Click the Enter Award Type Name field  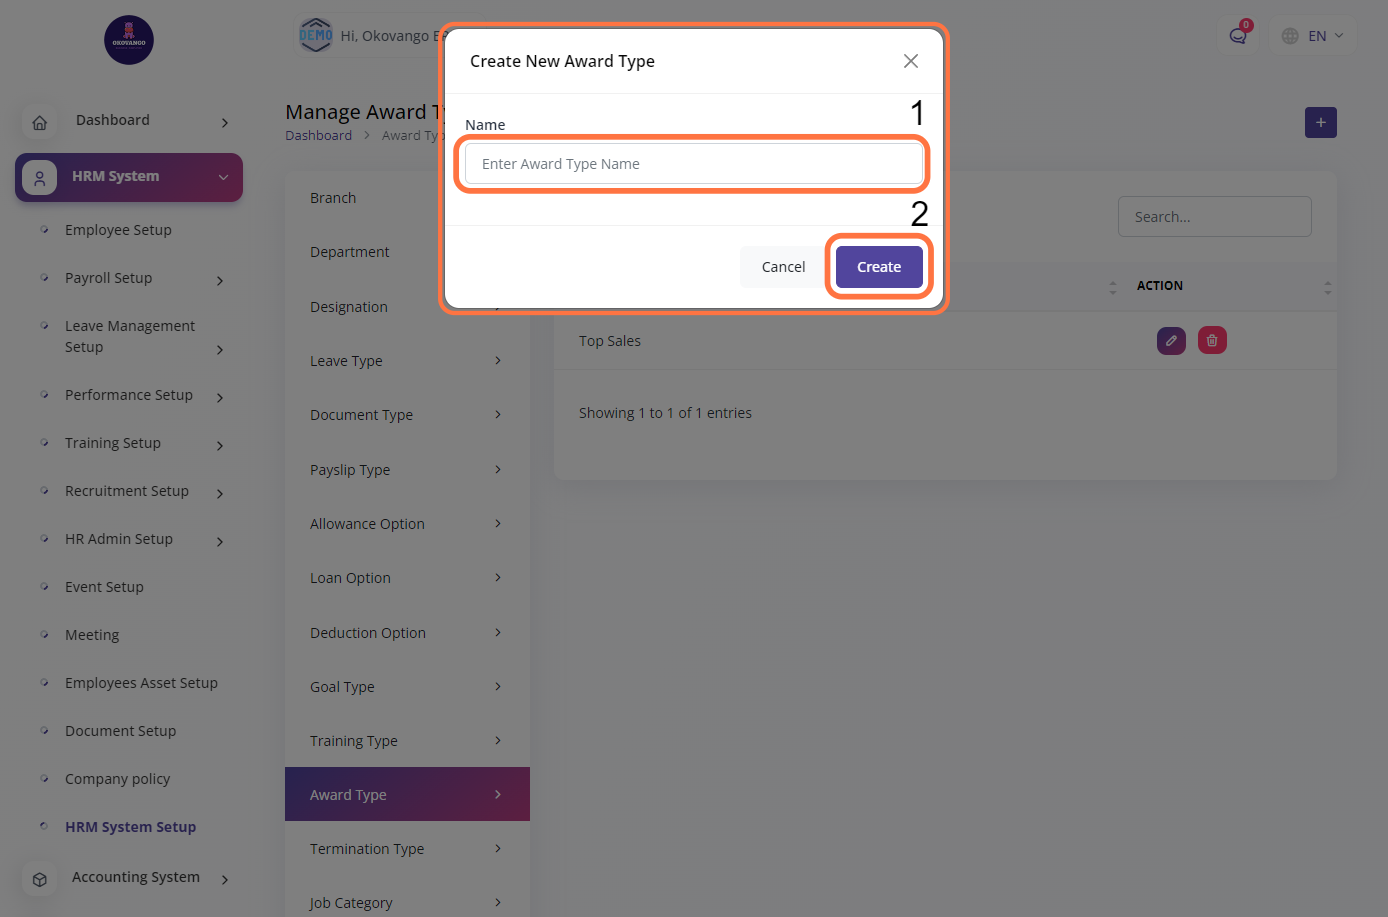pyautogui.click(x=693, y=164)
